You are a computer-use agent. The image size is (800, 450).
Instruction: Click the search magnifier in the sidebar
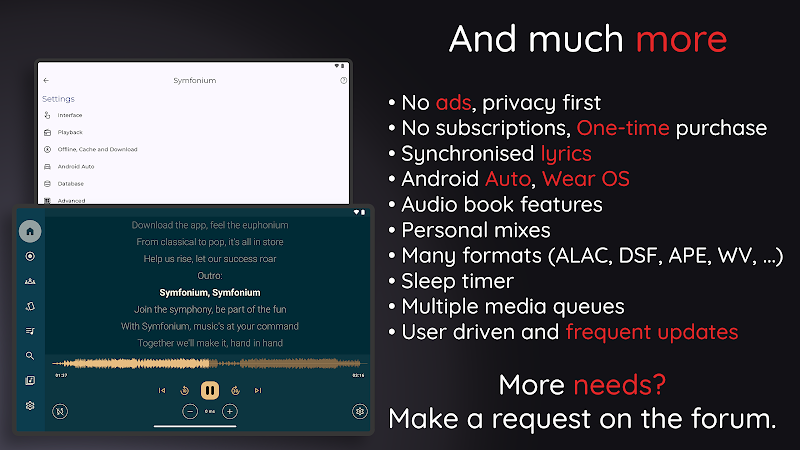pos(30,355)
